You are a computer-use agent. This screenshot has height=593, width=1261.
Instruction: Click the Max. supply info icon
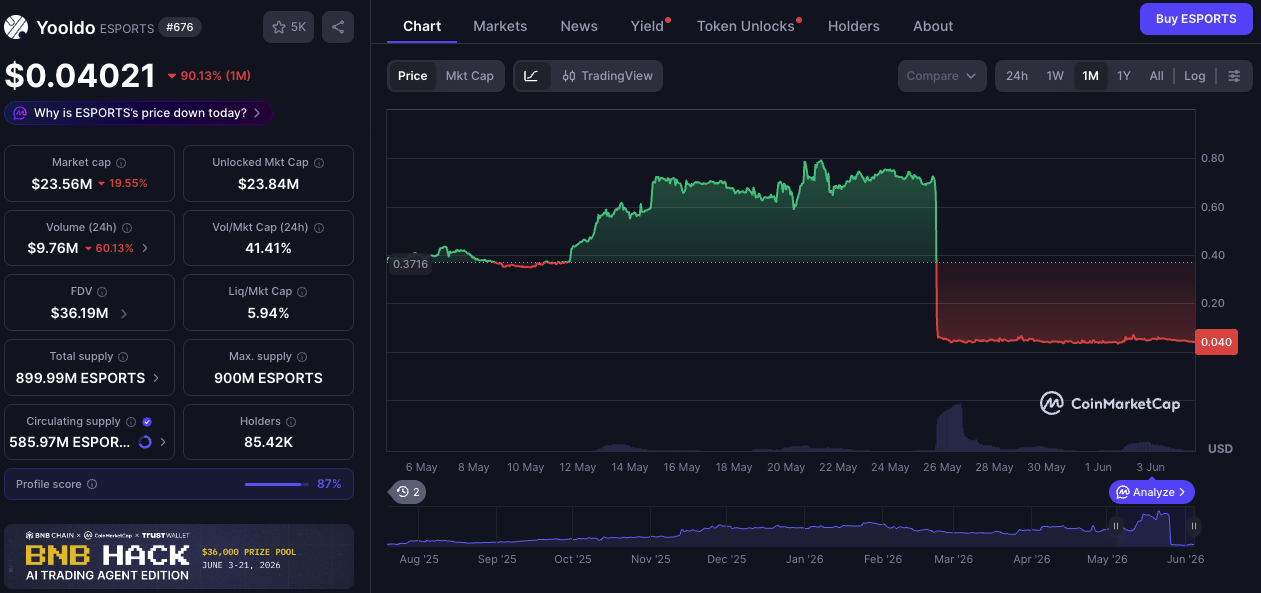302,356
